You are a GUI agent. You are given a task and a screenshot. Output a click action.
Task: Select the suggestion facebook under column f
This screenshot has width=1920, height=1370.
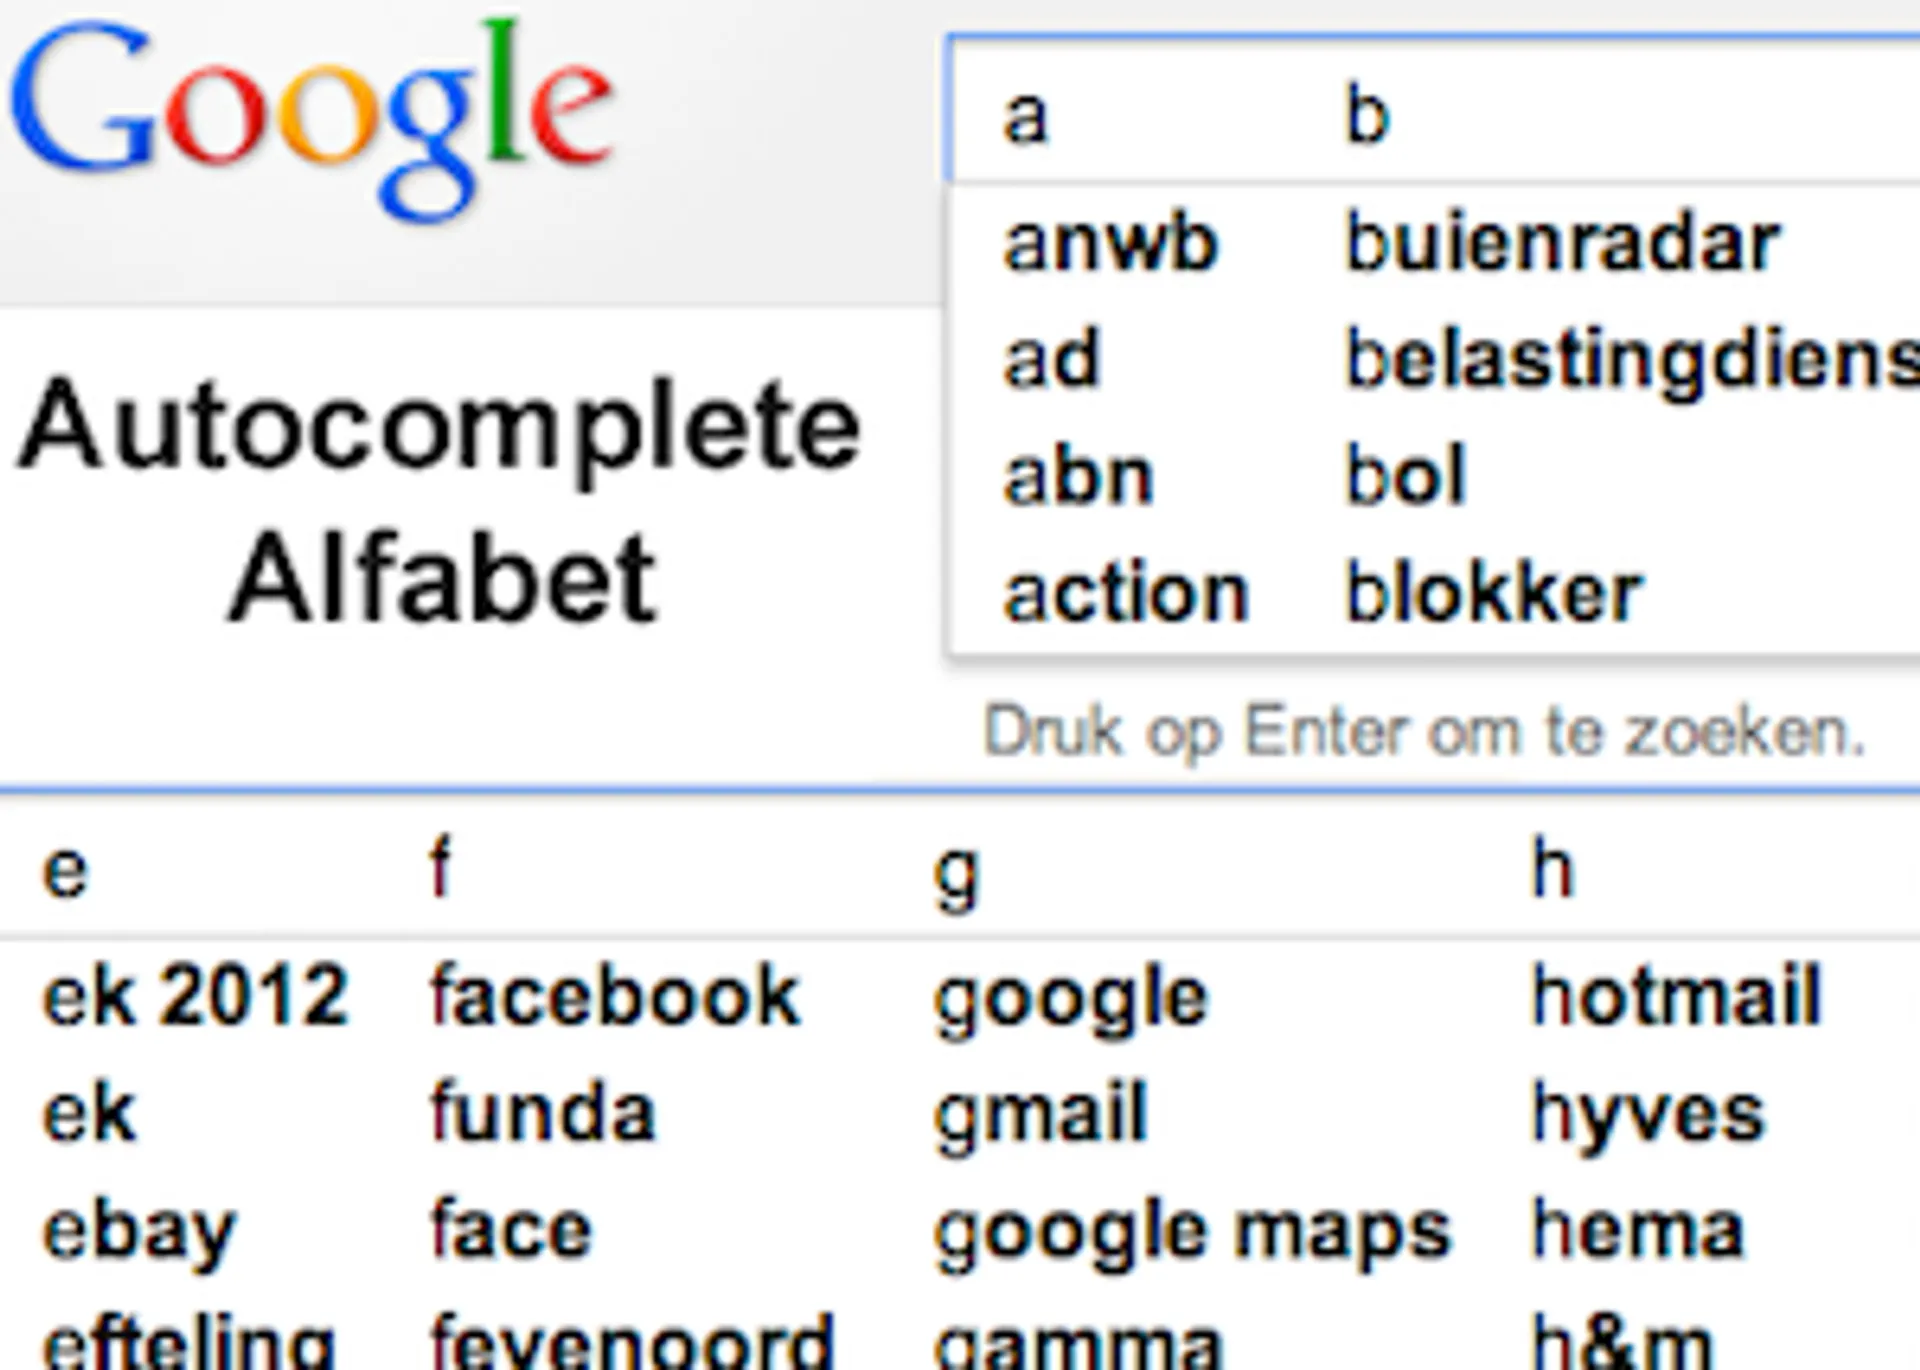click(x=615, y=995)
